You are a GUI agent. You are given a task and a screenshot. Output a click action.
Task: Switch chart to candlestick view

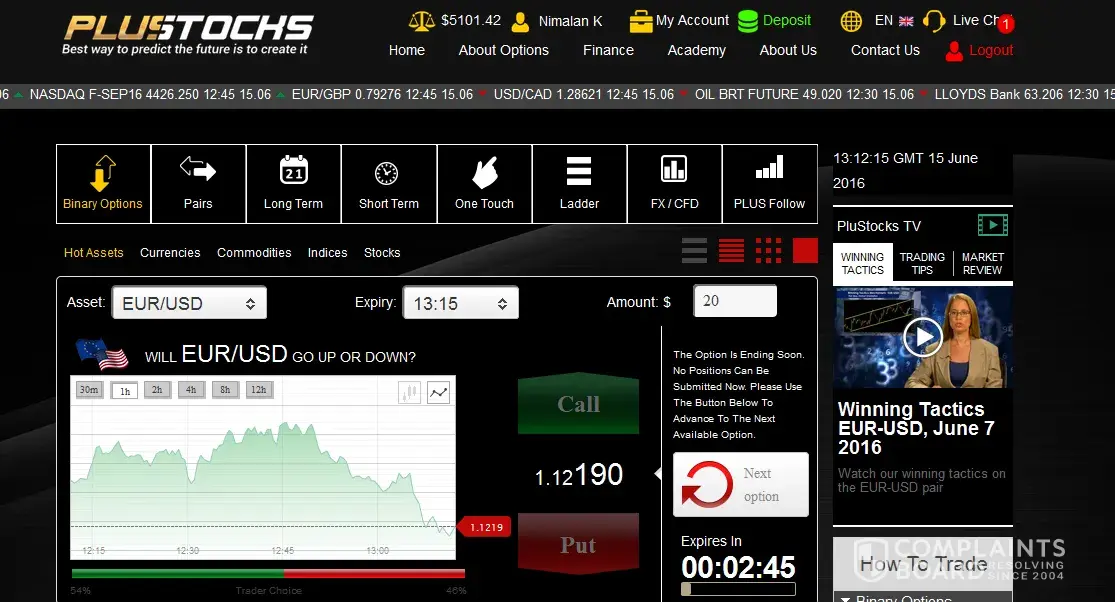pyautogui.click(x=409, y=392)
